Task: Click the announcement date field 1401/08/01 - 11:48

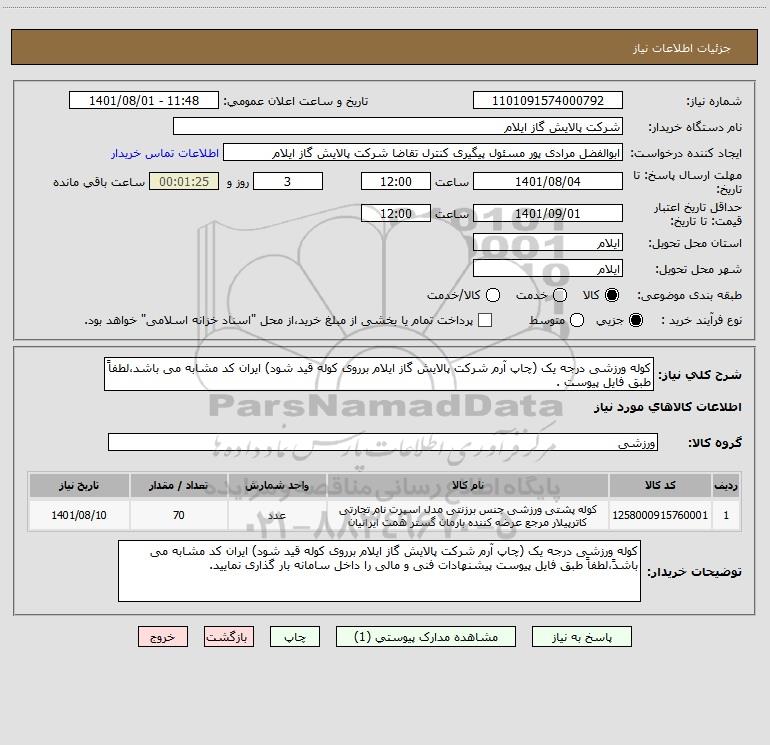Action: pos(144,100)
